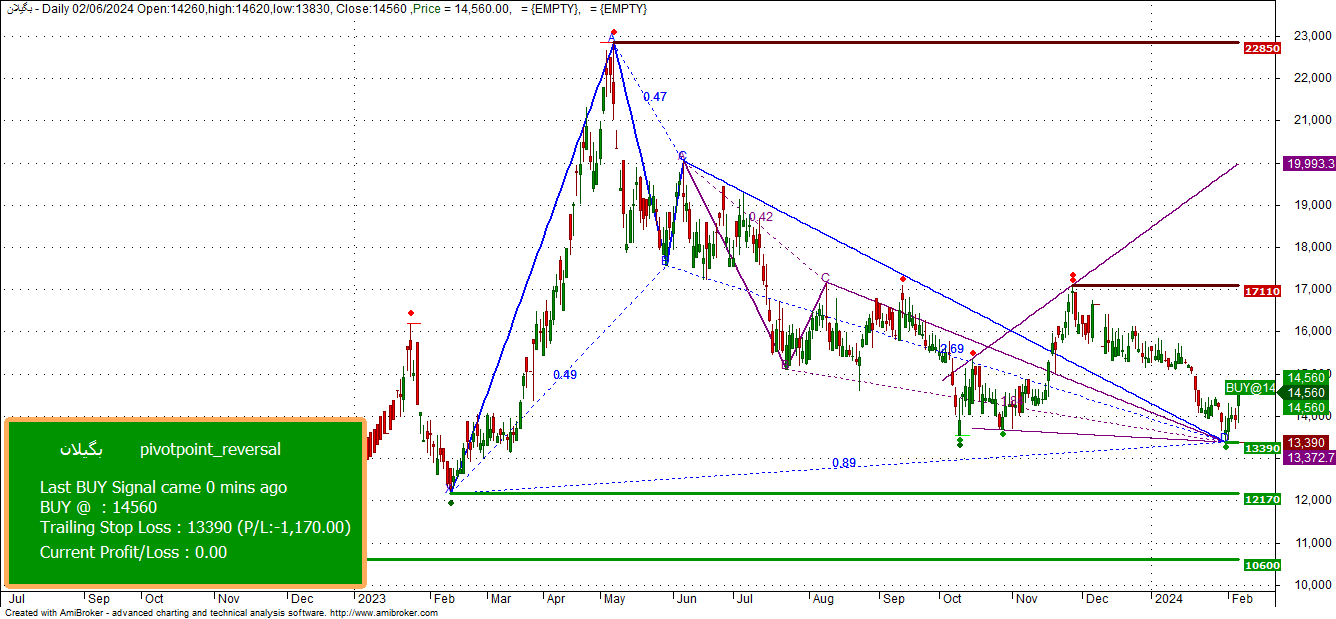Click the green 12170 support label

pyautogui.click(x=1262, y=498)
